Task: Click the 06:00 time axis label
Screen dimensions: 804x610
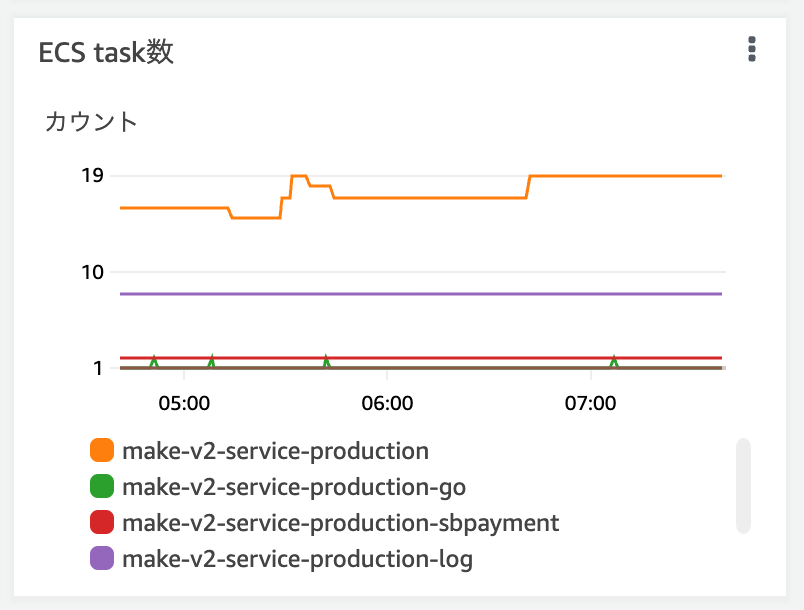Action: click(x=387, y=405)
